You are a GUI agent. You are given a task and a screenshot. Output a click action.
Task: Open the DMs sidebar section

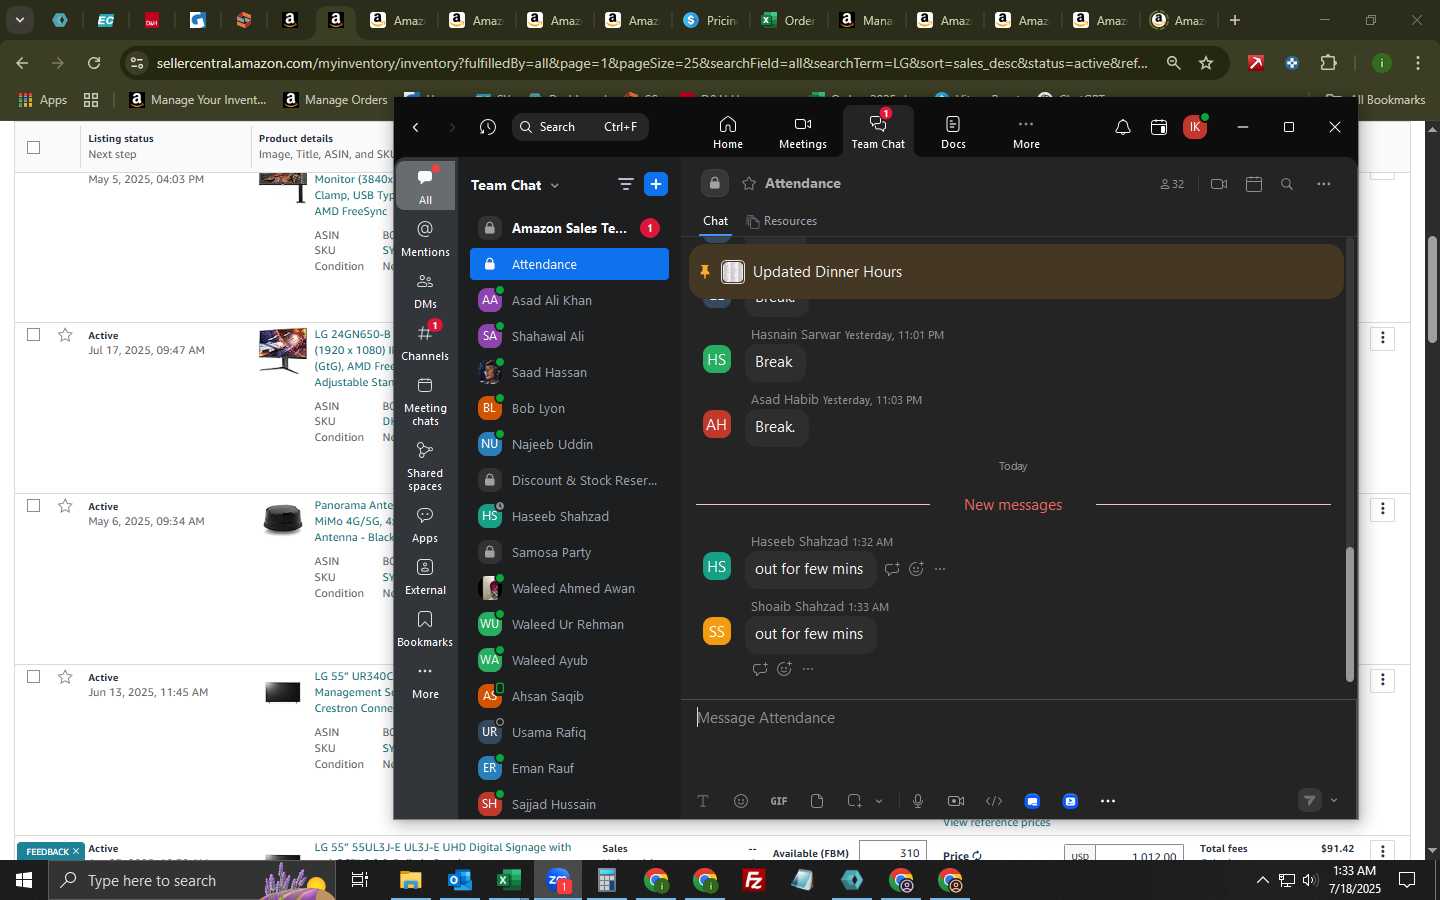coord(425,290)
